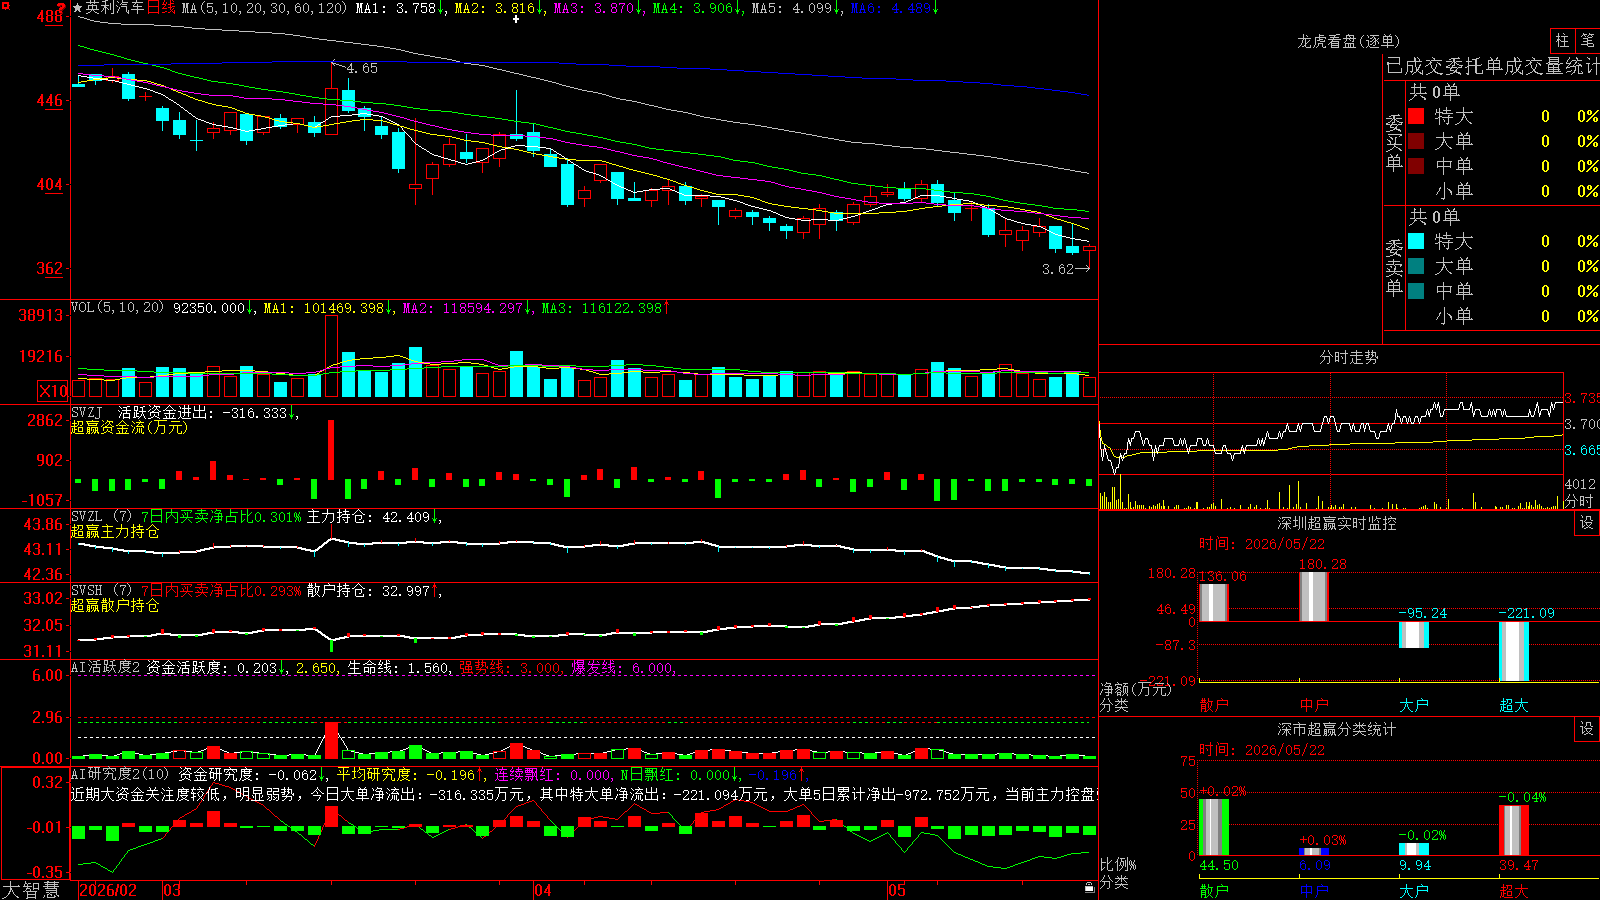Screen dimensions: 1600x900
Task: Select the SVZL indicator label
Action: tap(86, 516)
